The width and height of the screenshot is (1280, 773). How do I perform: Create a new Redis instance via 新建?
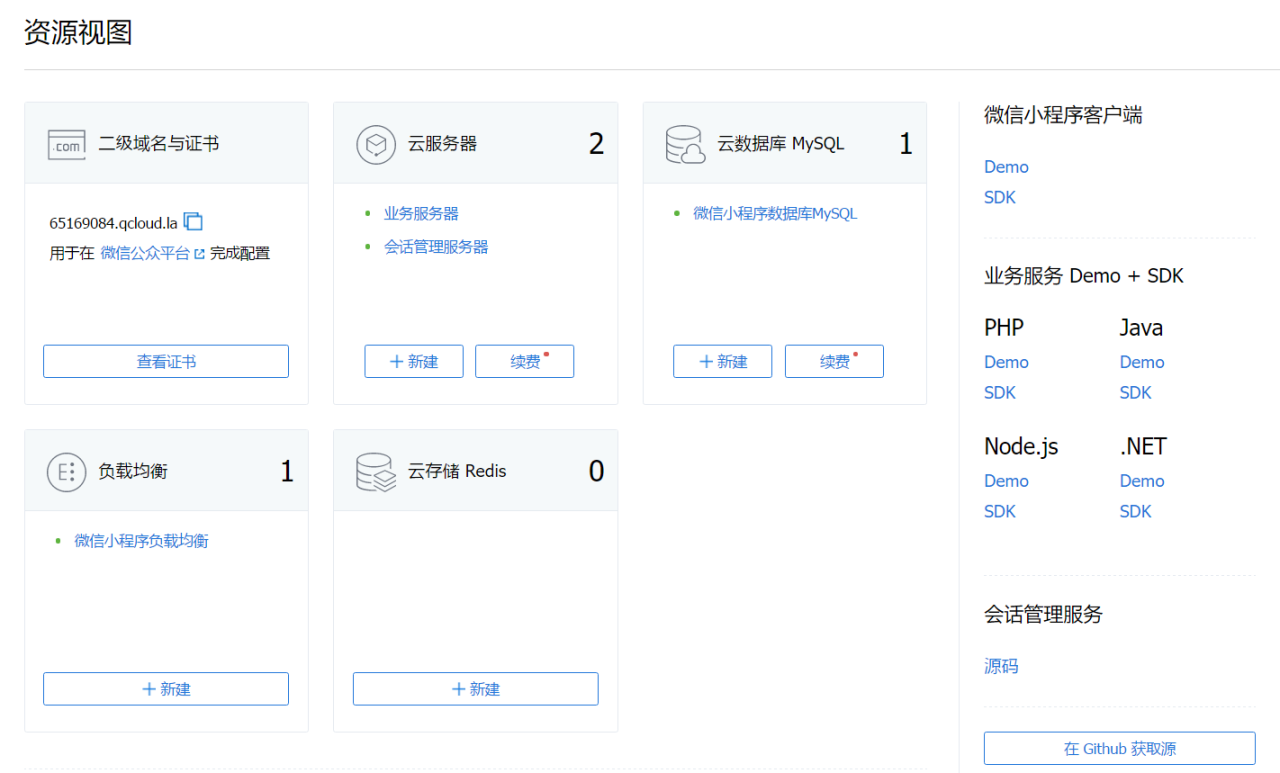coord(476,689)
